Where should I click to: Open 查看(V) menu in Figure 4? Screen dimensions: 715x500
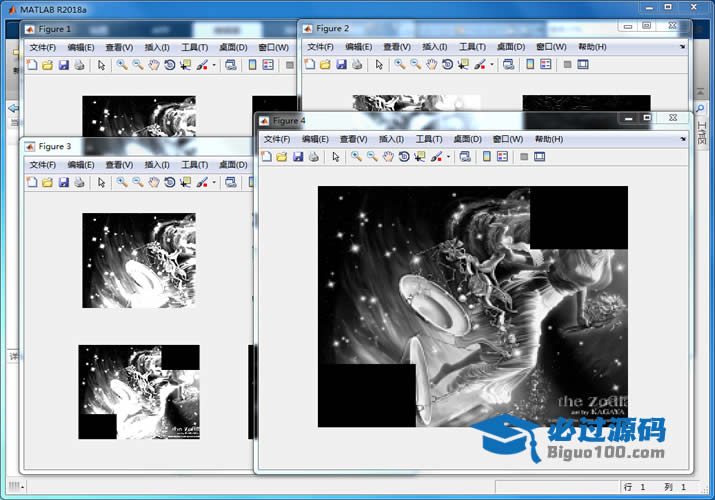pyautogui.click(x=353, y=139)
